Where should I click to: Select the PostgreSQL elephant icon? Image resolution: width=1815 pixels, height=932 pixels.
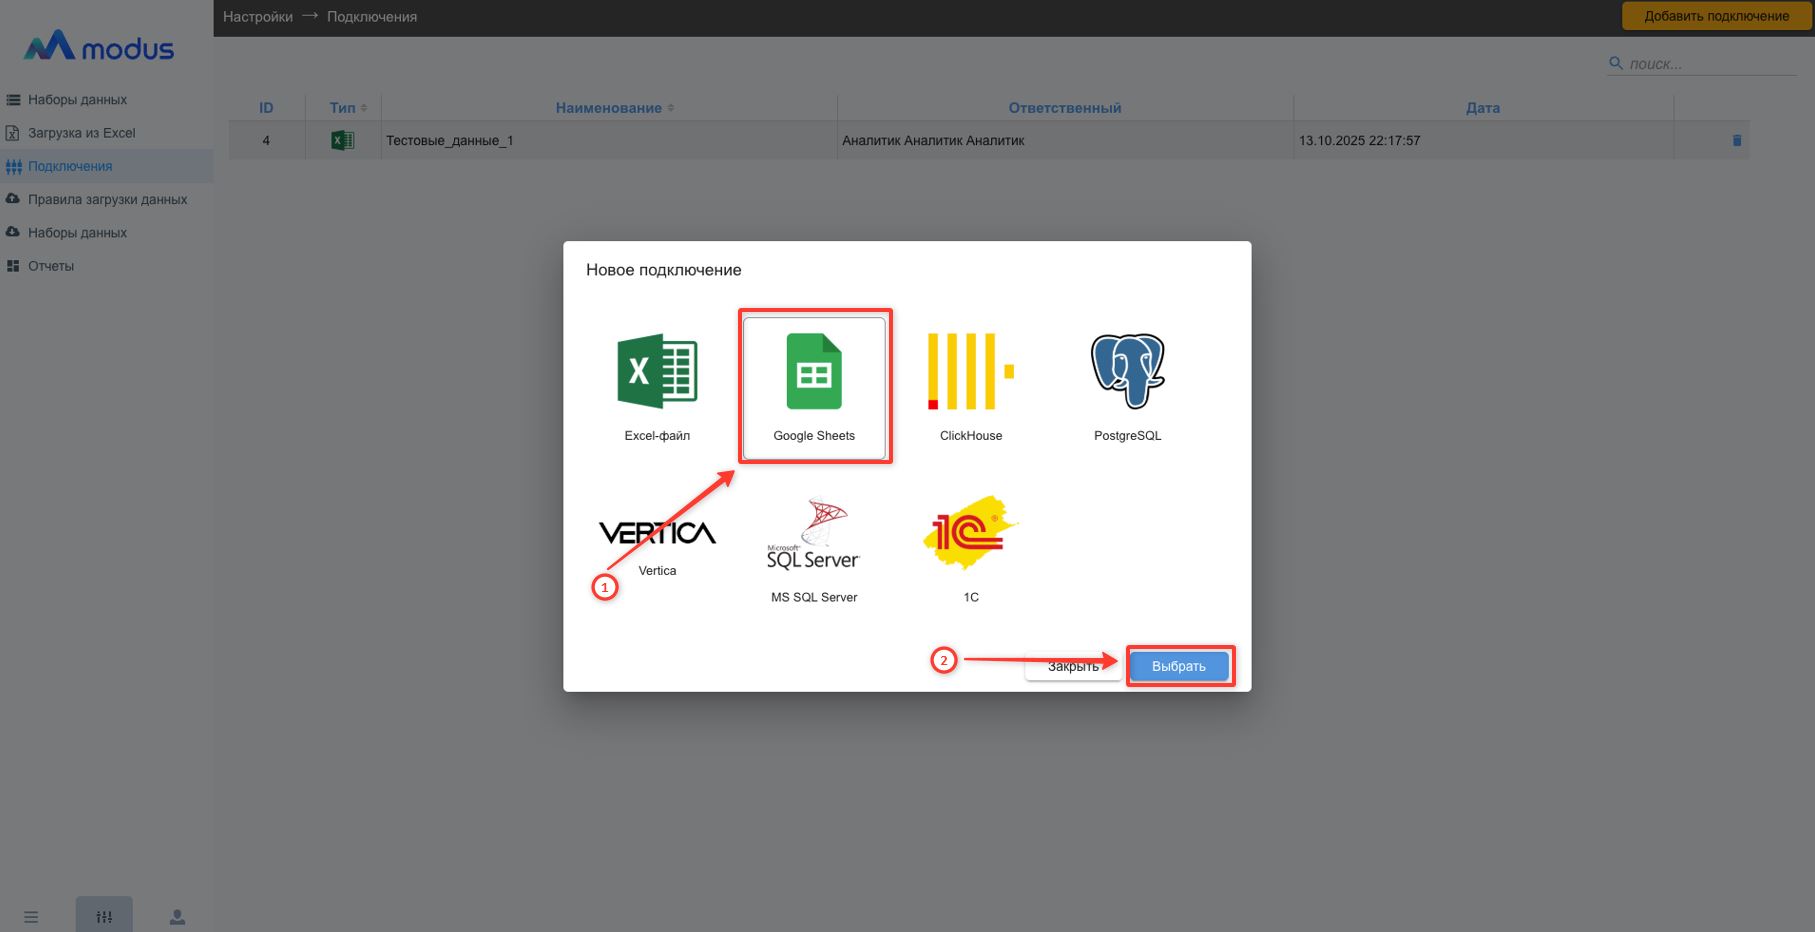click(1127, 372)
